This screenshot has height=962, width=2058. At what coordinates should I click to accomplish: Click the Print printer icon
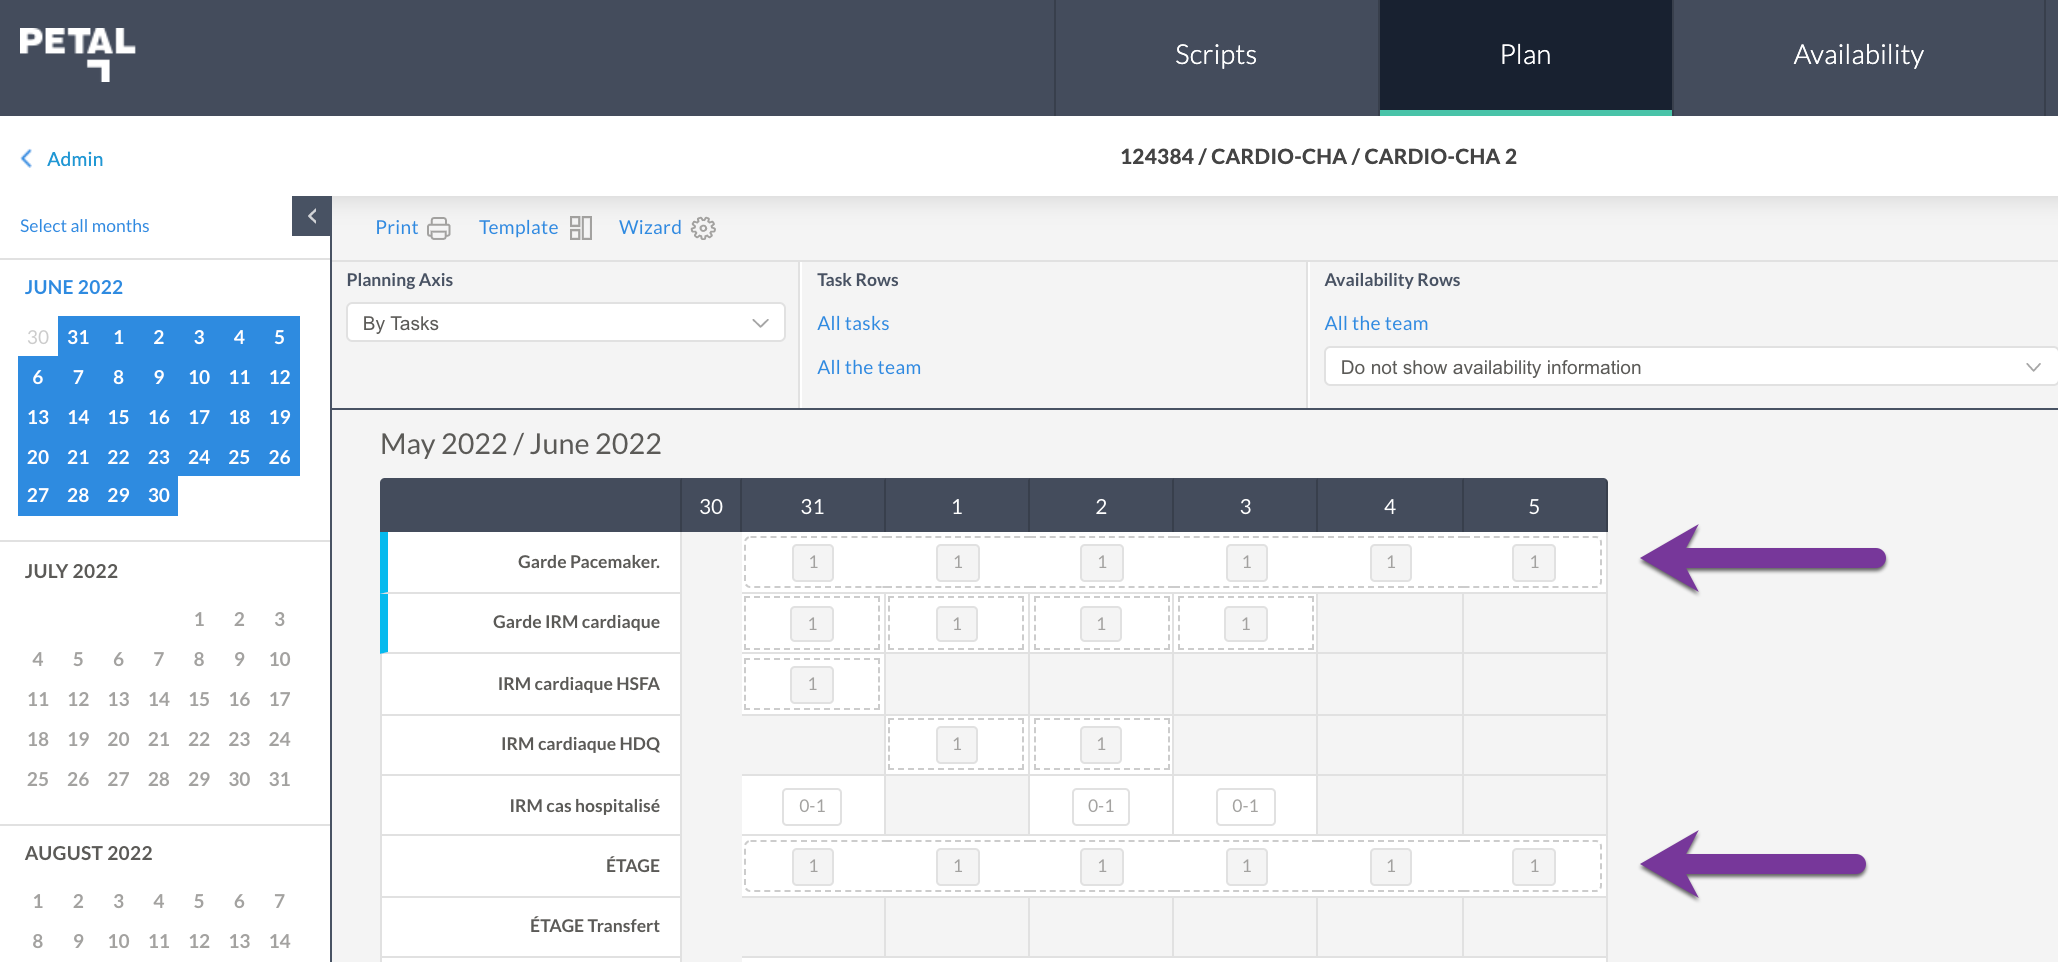pyautogui.click(x=438, y=228)
